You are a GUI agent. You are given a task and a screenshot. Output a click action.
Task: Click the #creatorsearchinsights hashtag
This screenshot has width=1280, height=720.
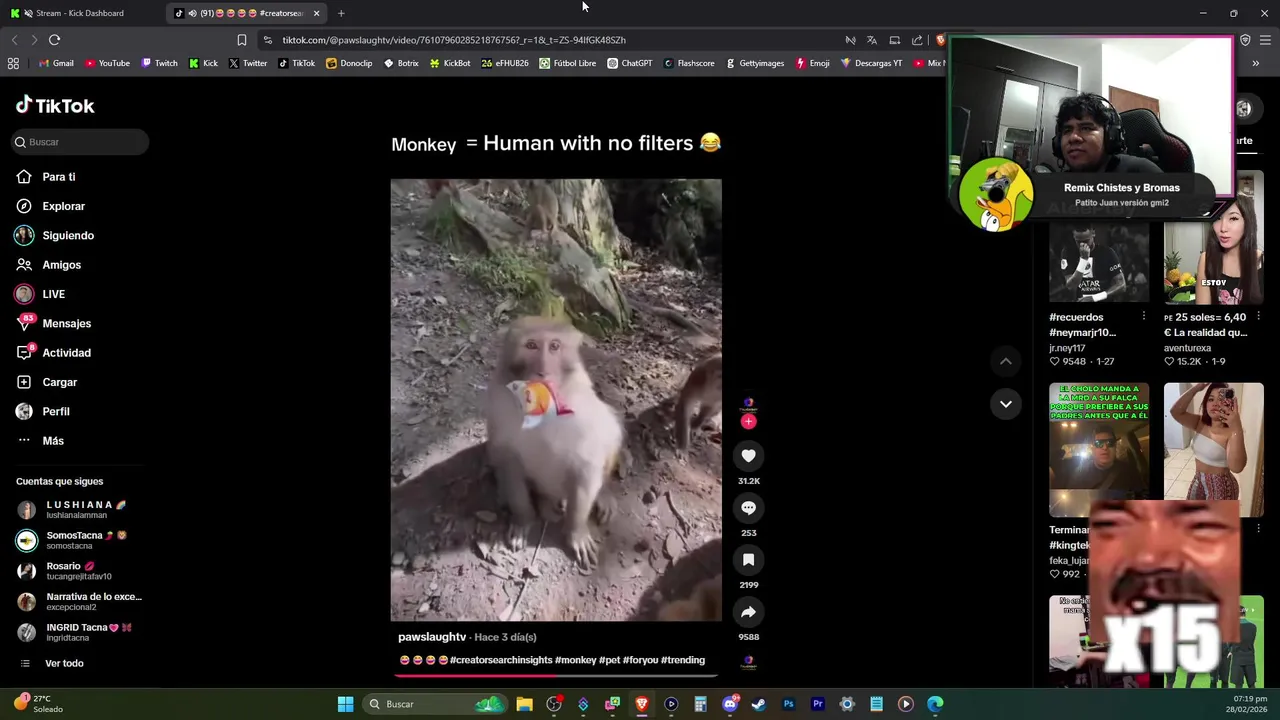pos(501,660)
